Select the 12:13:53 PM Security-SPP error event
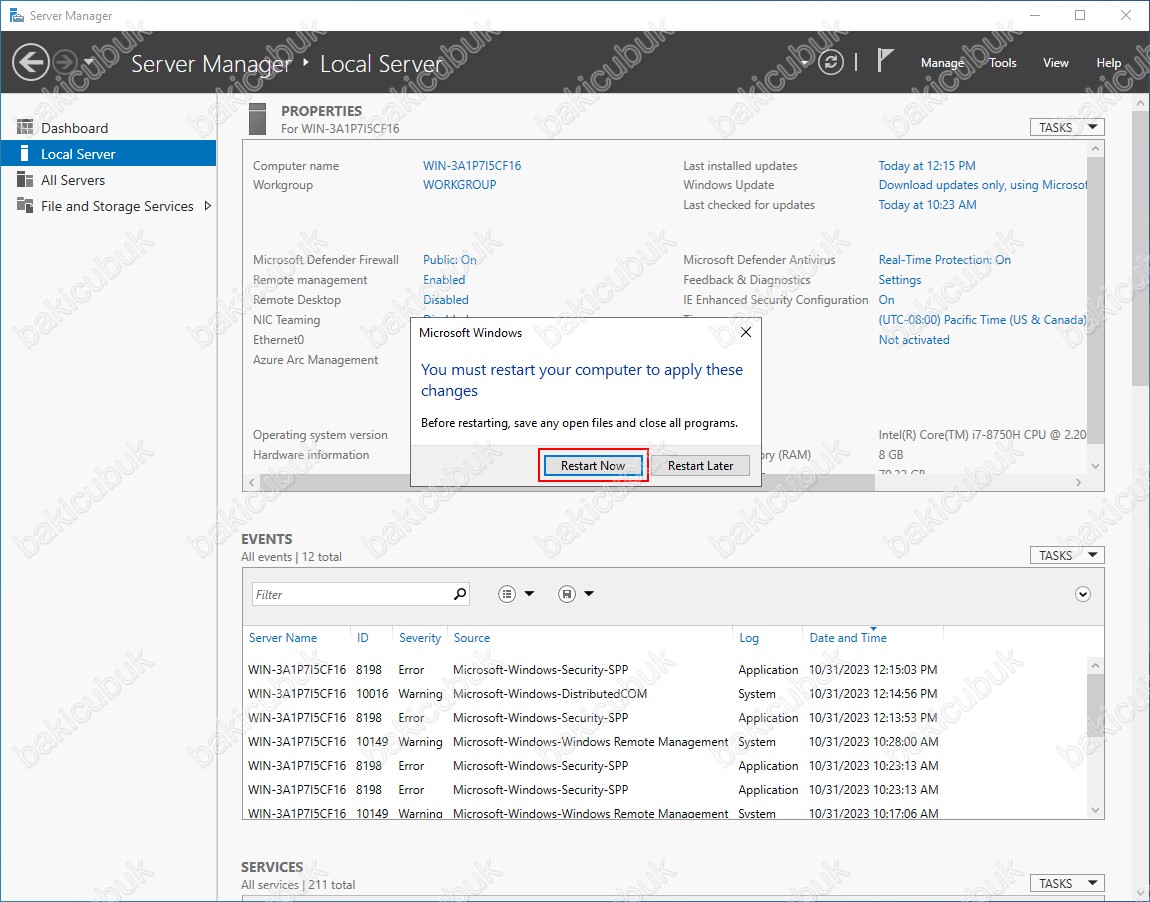The width and height of the screenshot is (1150, 902). click(666, 718)
